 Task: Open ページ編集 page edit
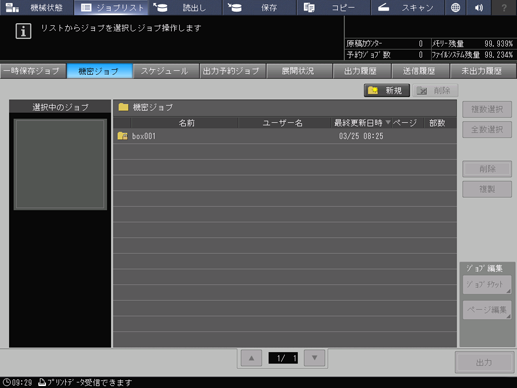pyautogui.click(x=487, y=310)
